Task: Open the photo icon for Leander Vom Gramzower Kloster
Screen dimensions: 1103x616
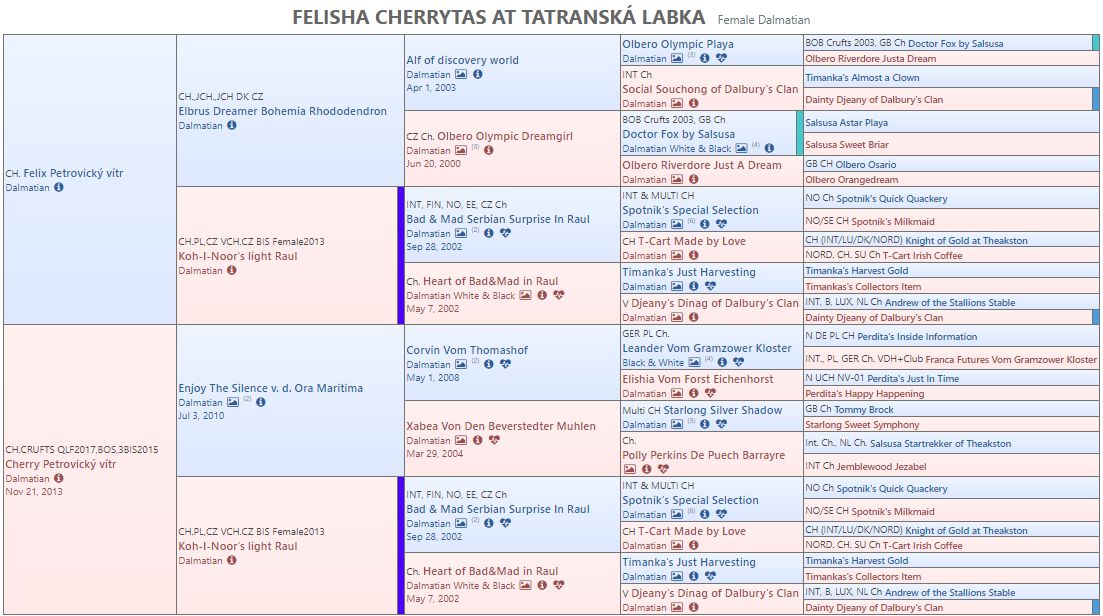Action: coord(694,363)
